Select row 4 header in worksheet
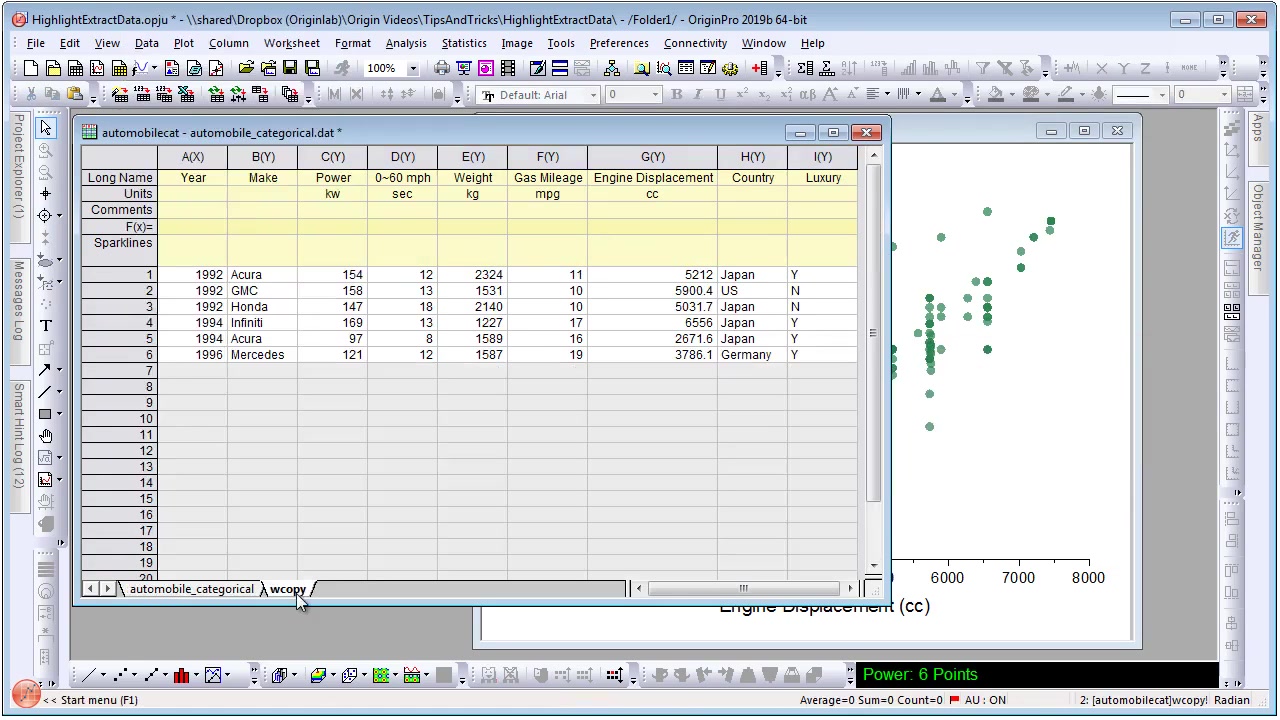The width and height of the screenshot is (1280, 720). click(x=119, y=323)
